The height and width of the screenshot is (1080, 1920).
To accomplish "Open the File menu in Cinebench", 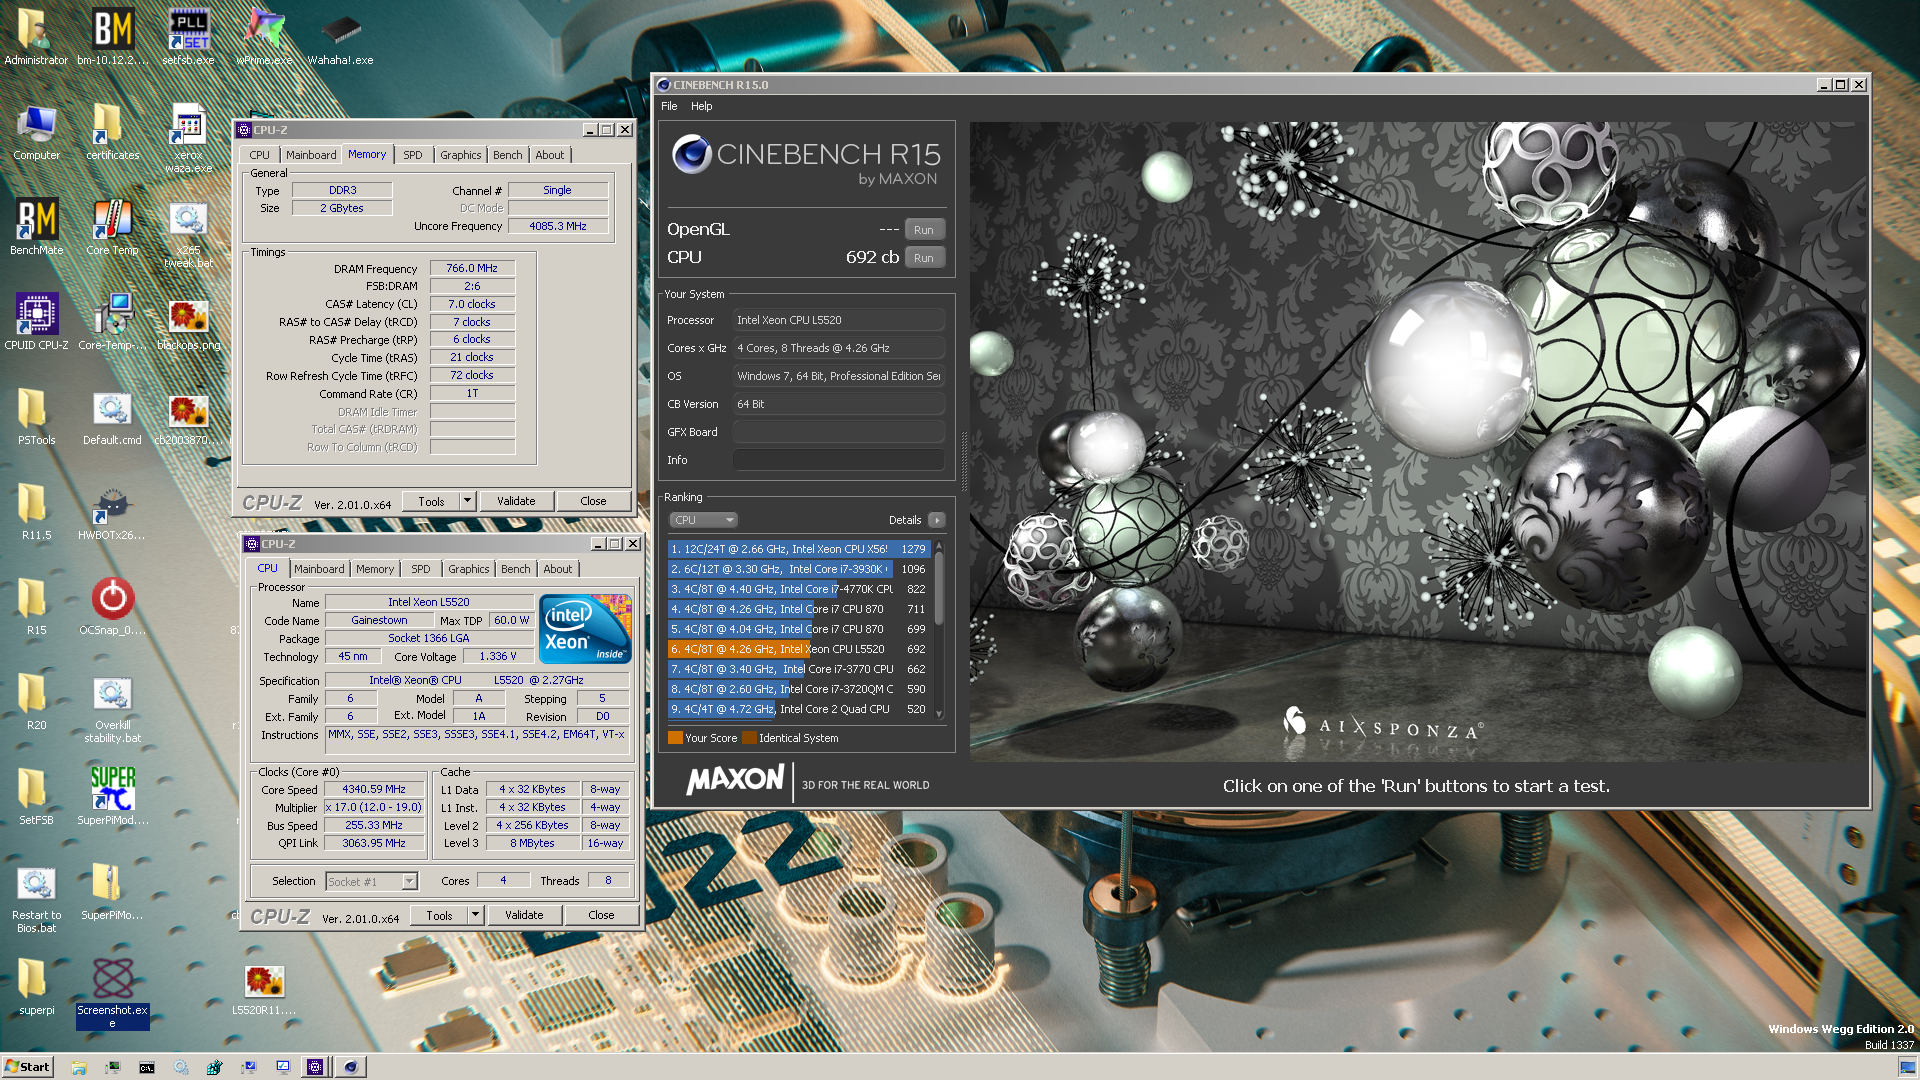I will coord(669,106).
